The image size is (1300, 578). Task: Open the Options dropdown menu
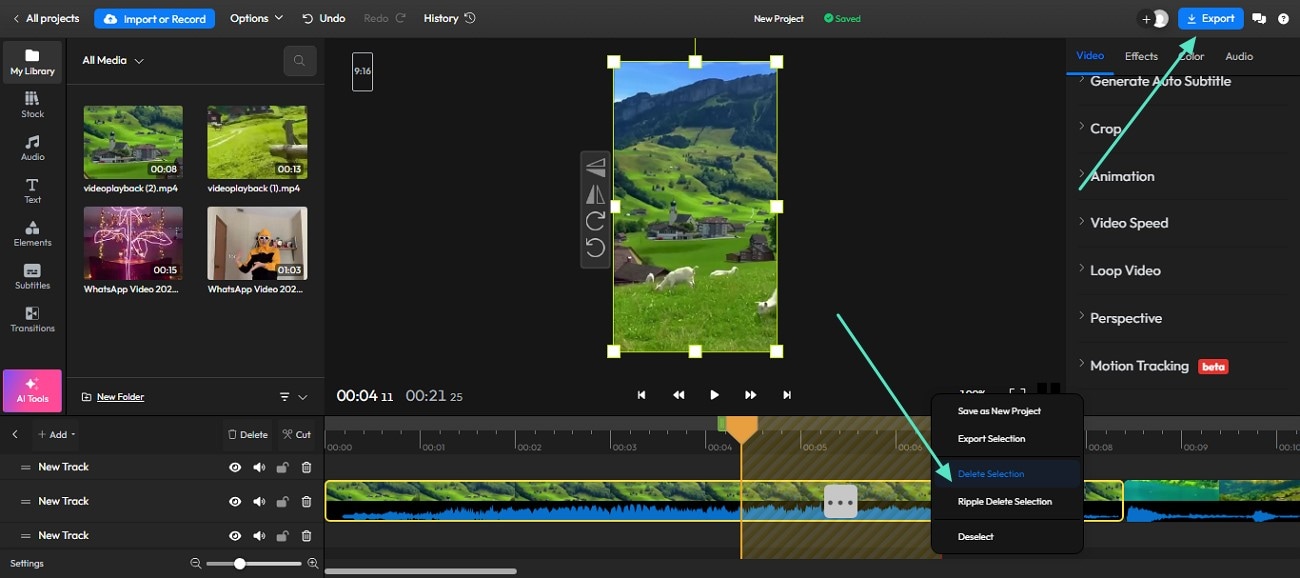[x=256, y=18]
